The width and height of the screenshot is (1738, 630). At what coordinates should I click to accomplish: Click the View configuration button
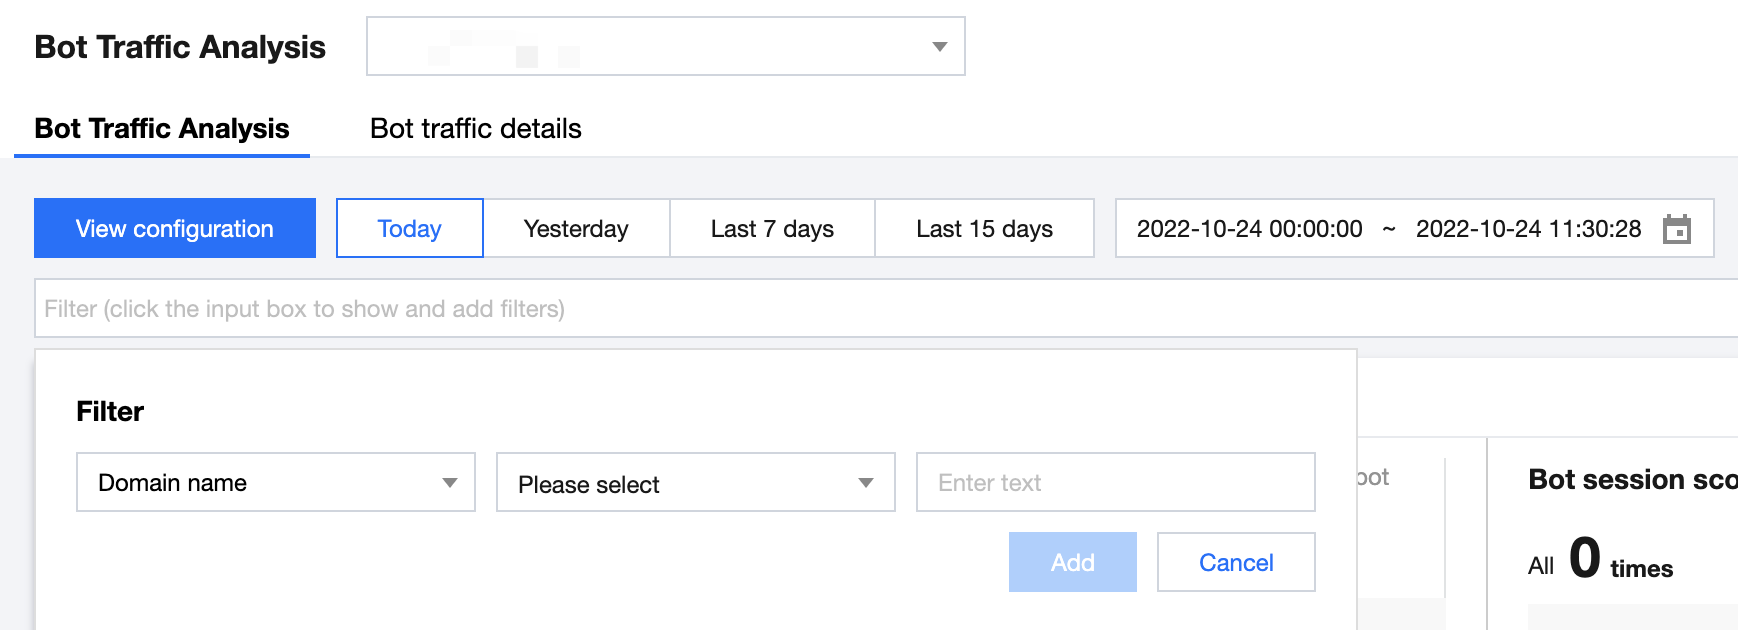tap(175, 228)
